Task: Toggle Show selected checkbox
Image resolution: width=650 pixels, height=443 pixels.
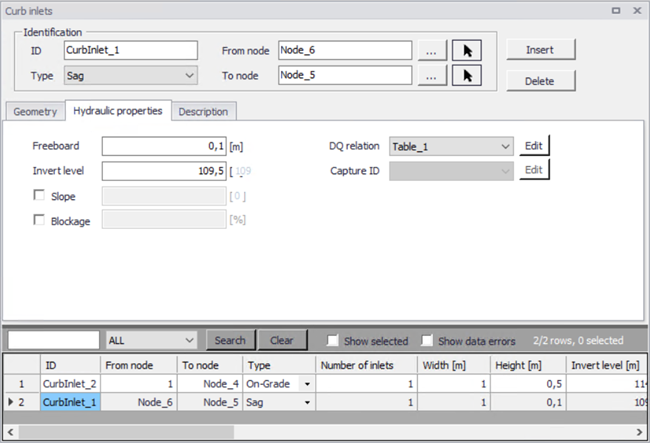Action: click(x=332, y=341)
